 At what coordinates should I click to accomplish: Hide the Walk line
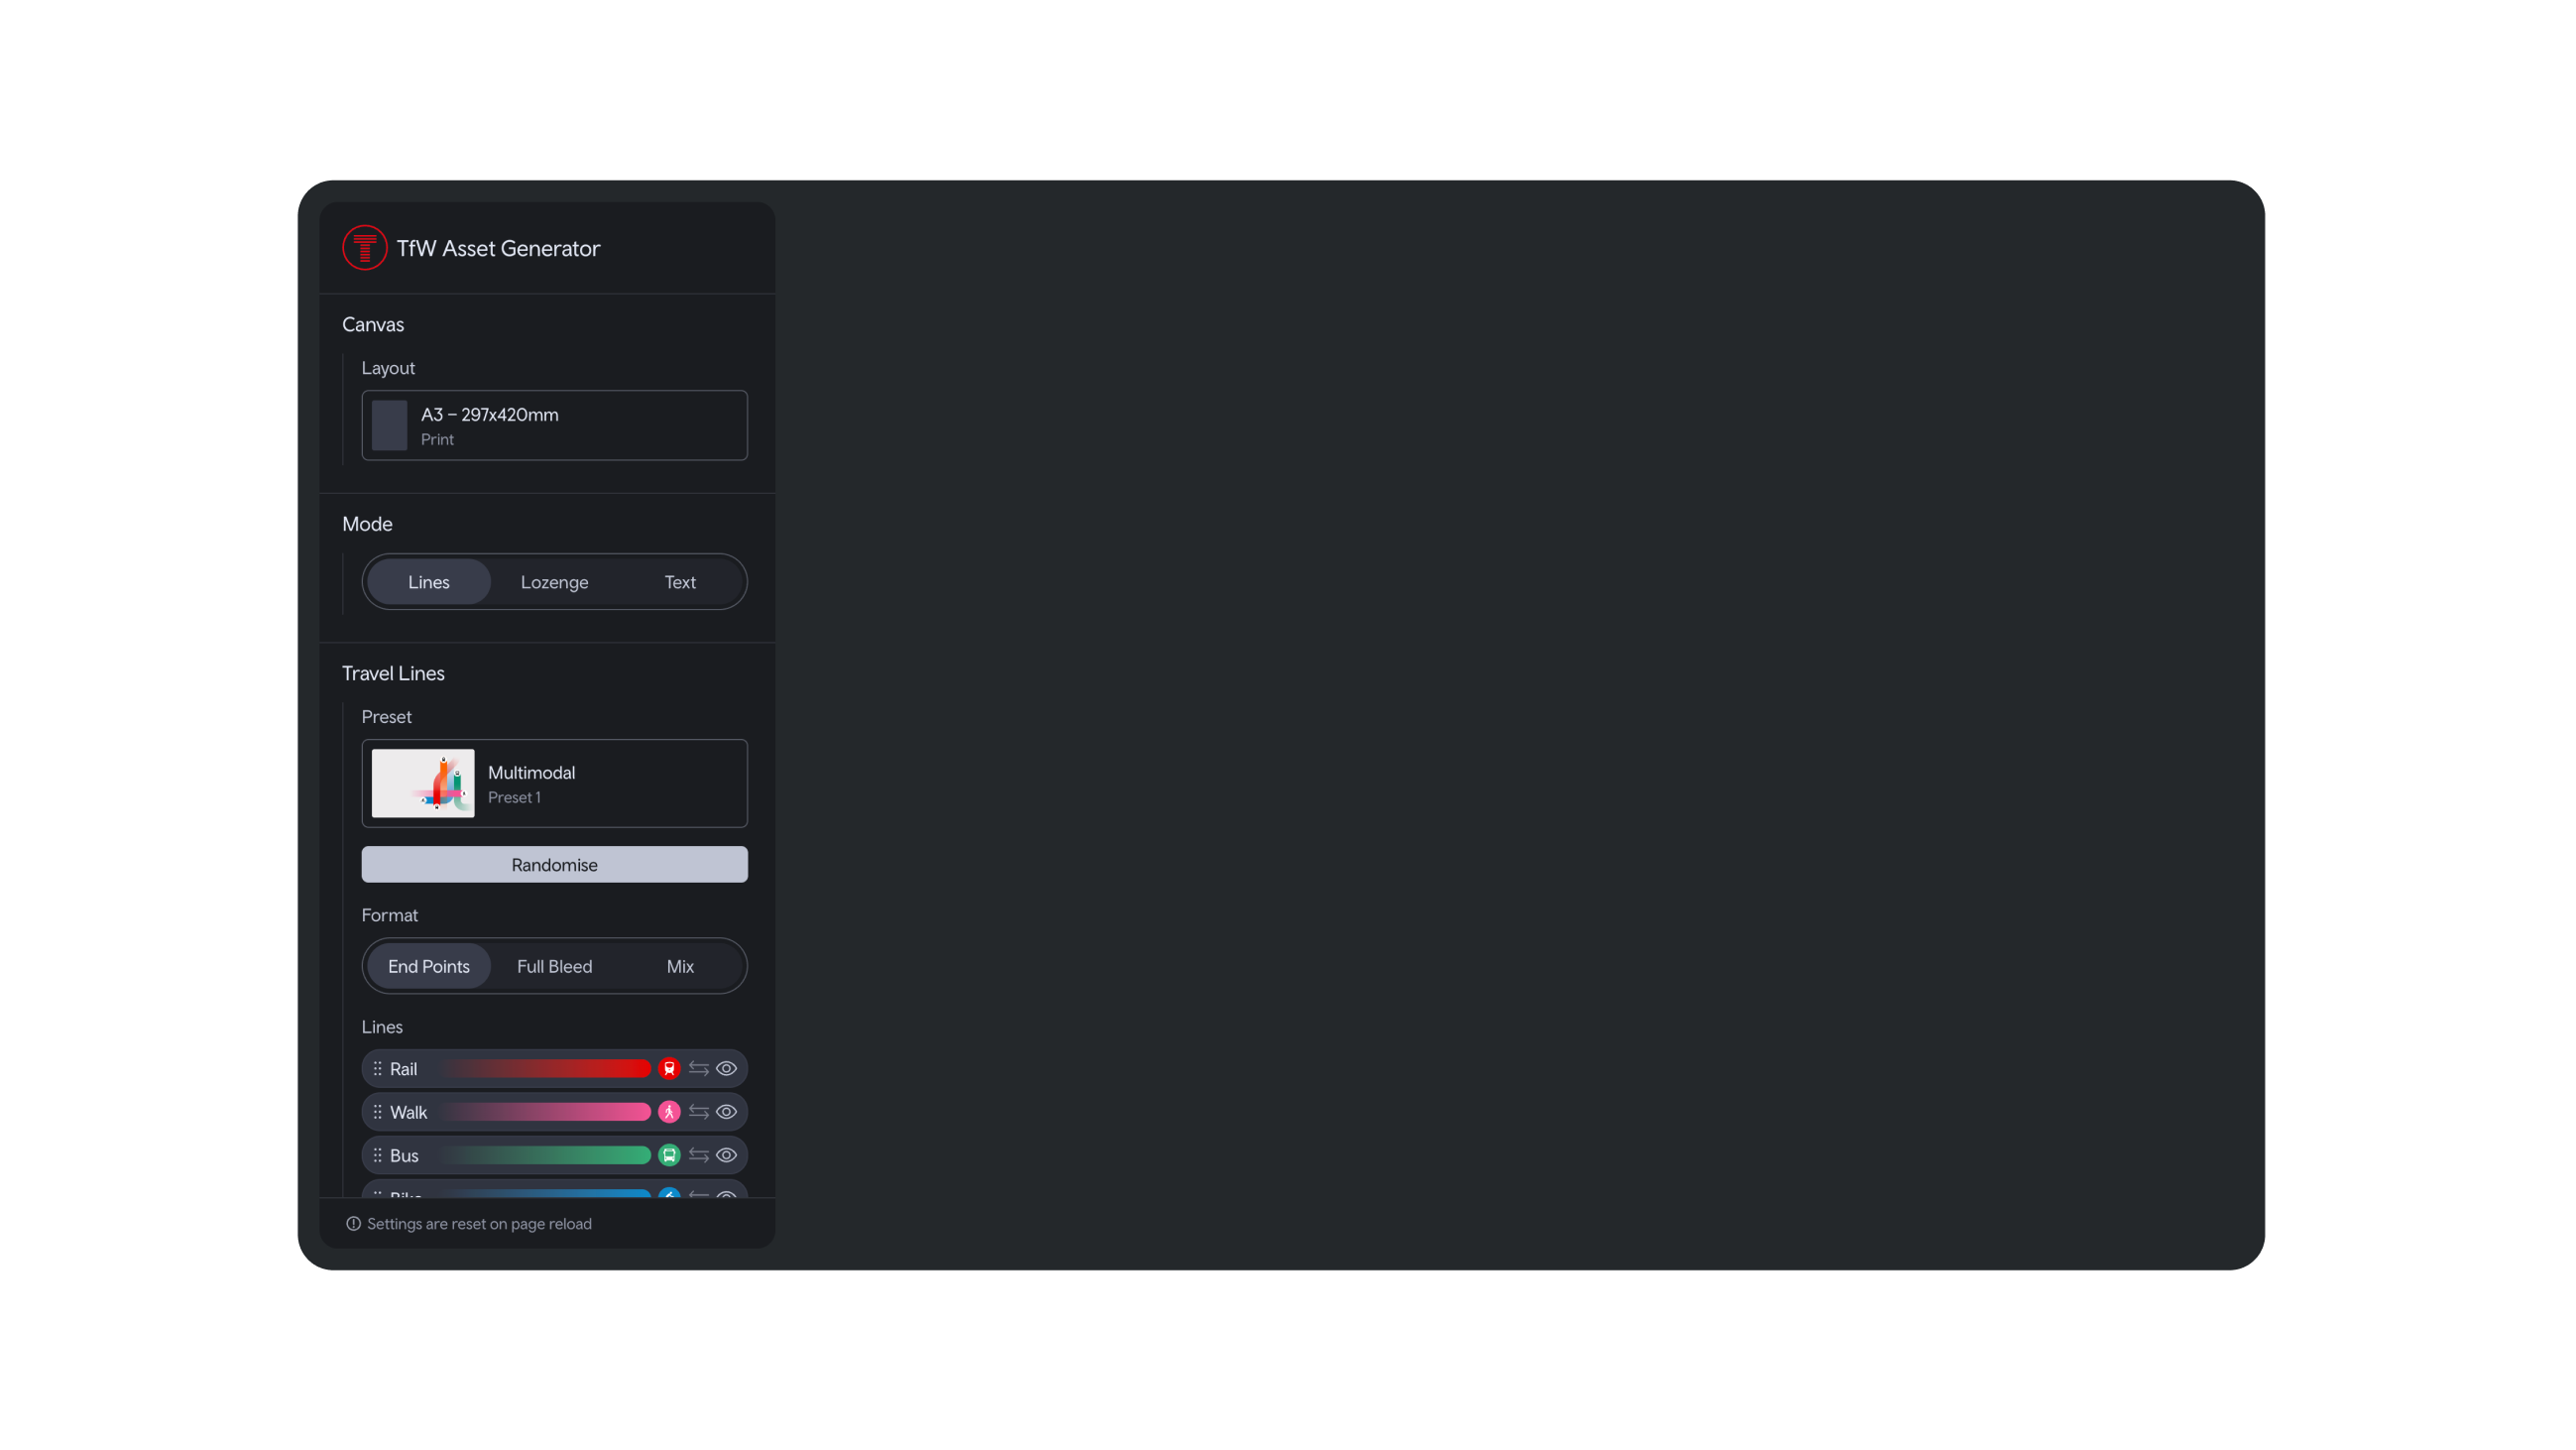(x=727, y=1112)
